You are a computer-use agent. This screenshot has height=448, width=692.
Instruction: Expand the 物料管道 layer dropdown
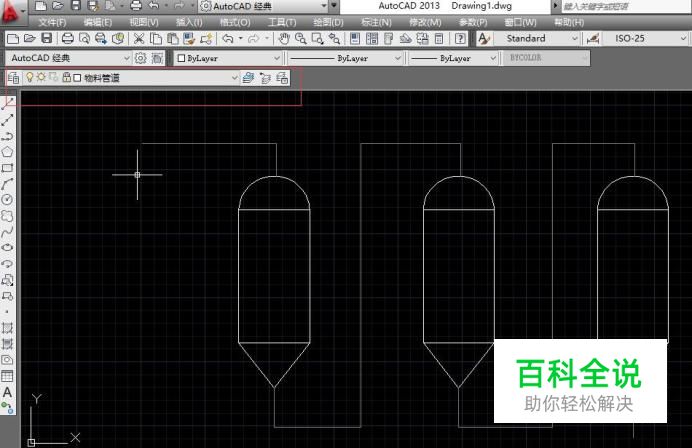coord(234,78)
